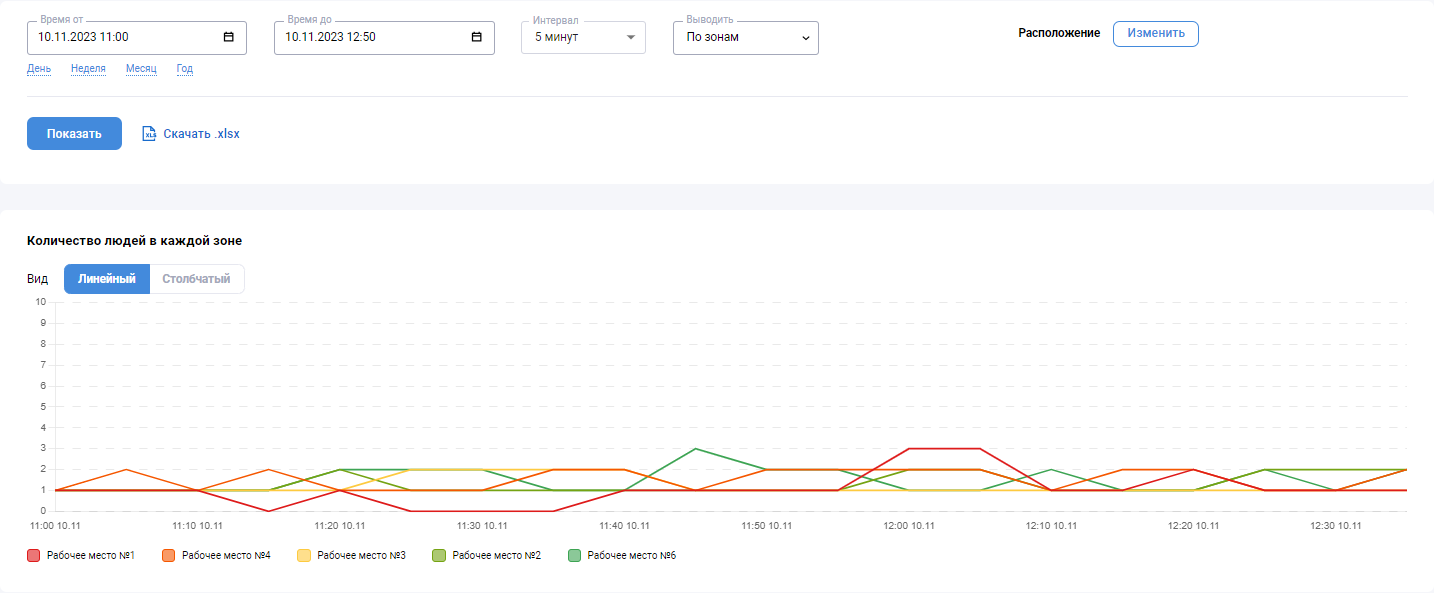Click the 11:00 10.11 axis label

click(55, 525)
